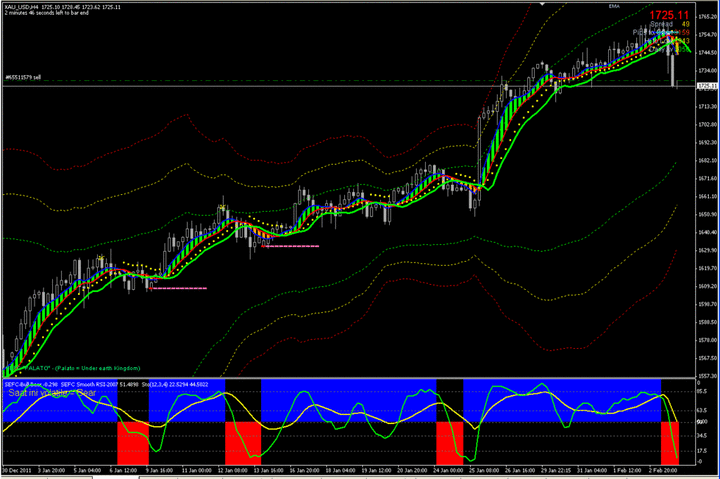The height and width of the screenshot is (479, 720).
Task: Select the current price tag on price axis
Action: (705, 88)
